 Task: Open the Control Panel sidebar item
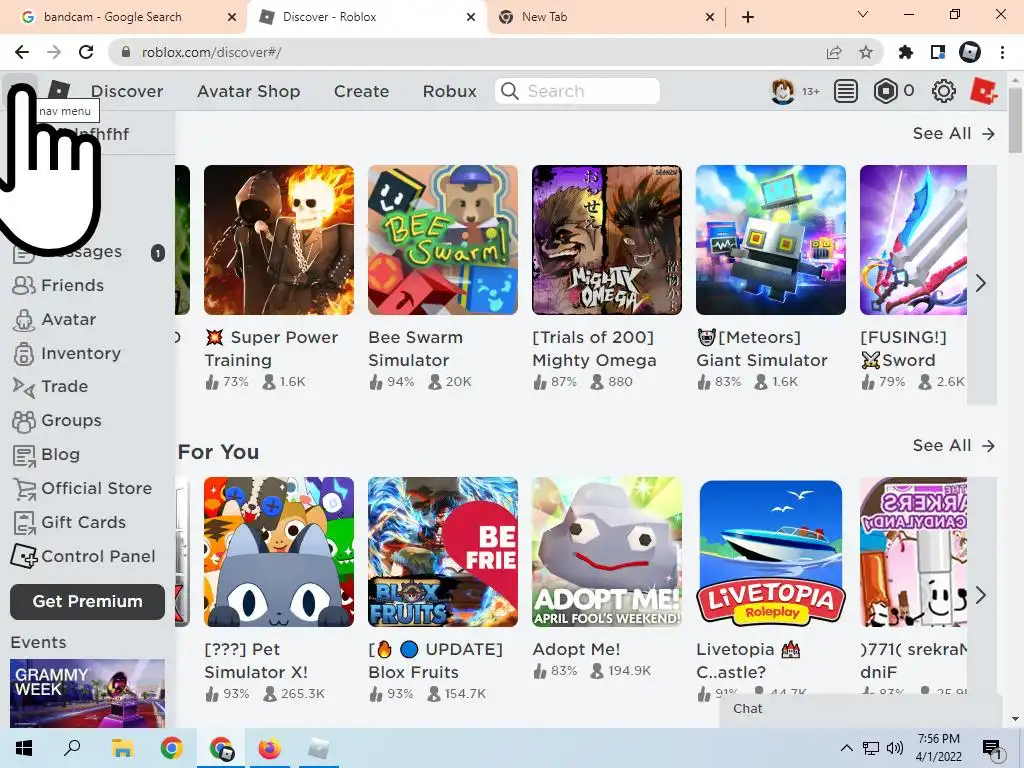(84, 556)
